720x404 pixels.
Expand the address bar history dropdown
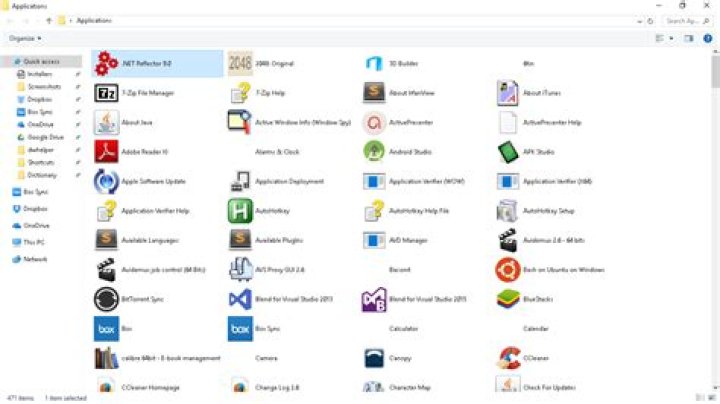tap(639, 21)
